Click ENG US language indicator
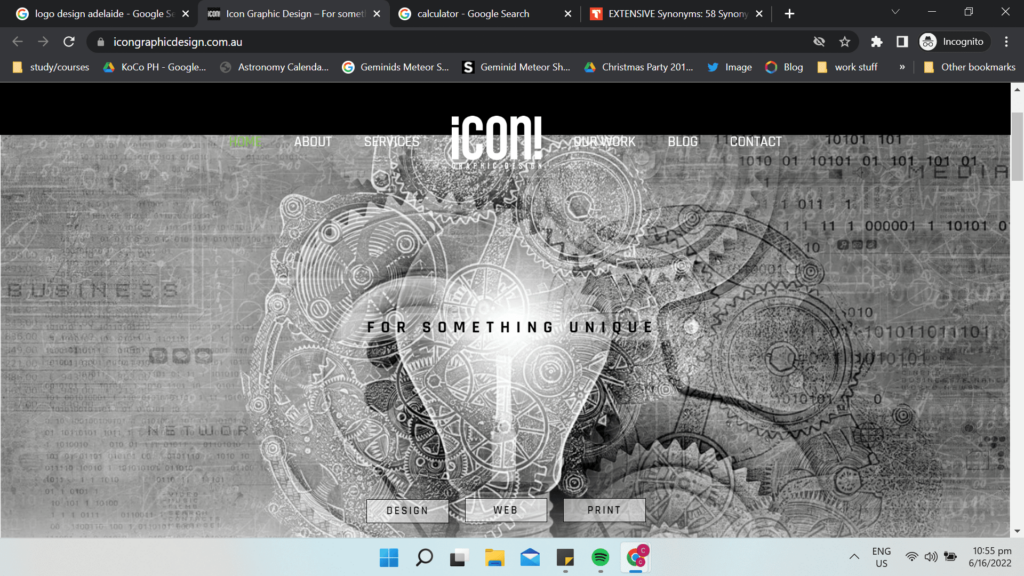Viewport: 1024px width, 576px height. coord(882,557)
